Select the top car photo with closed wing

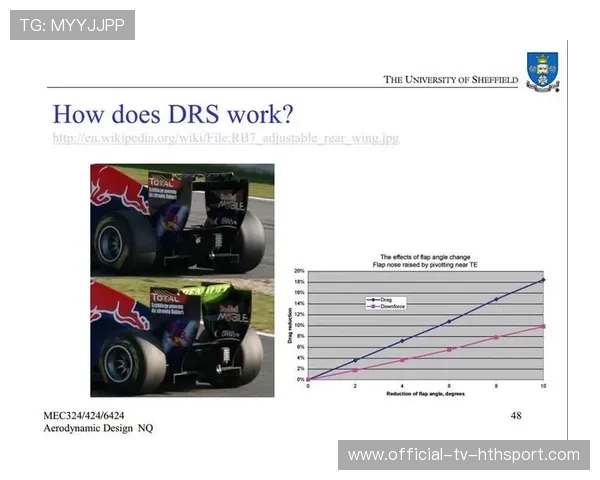click(181, 220)
